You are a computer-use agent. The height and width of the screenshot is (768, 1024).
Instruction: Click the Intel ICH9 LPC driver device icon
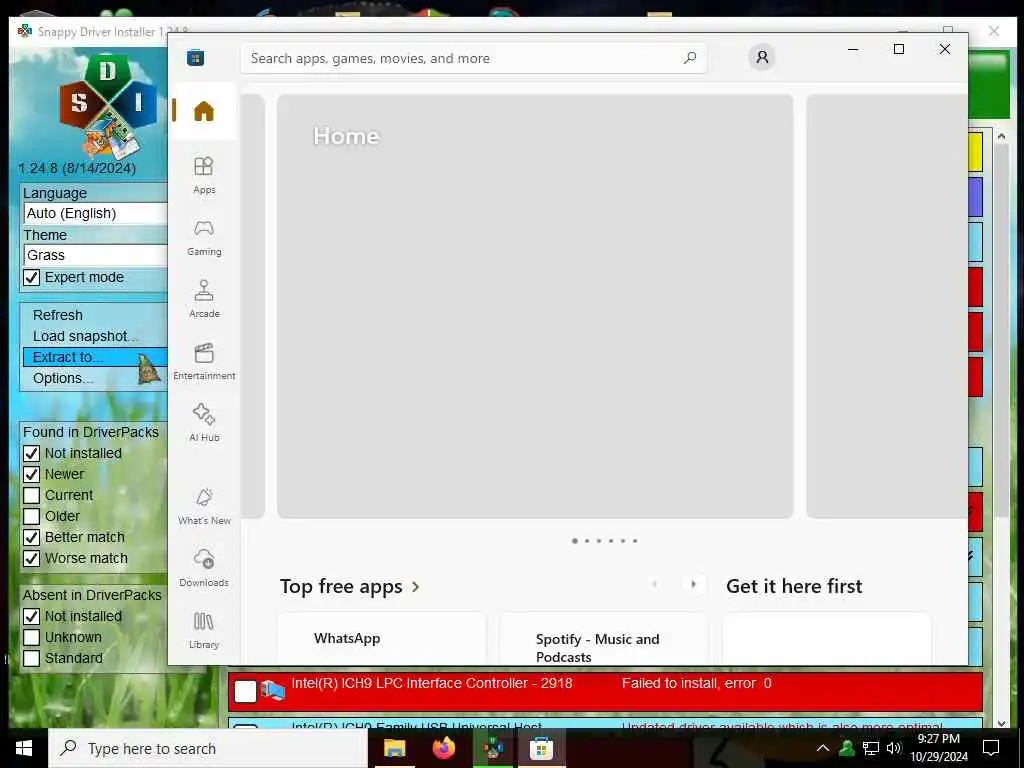[272, 690]
